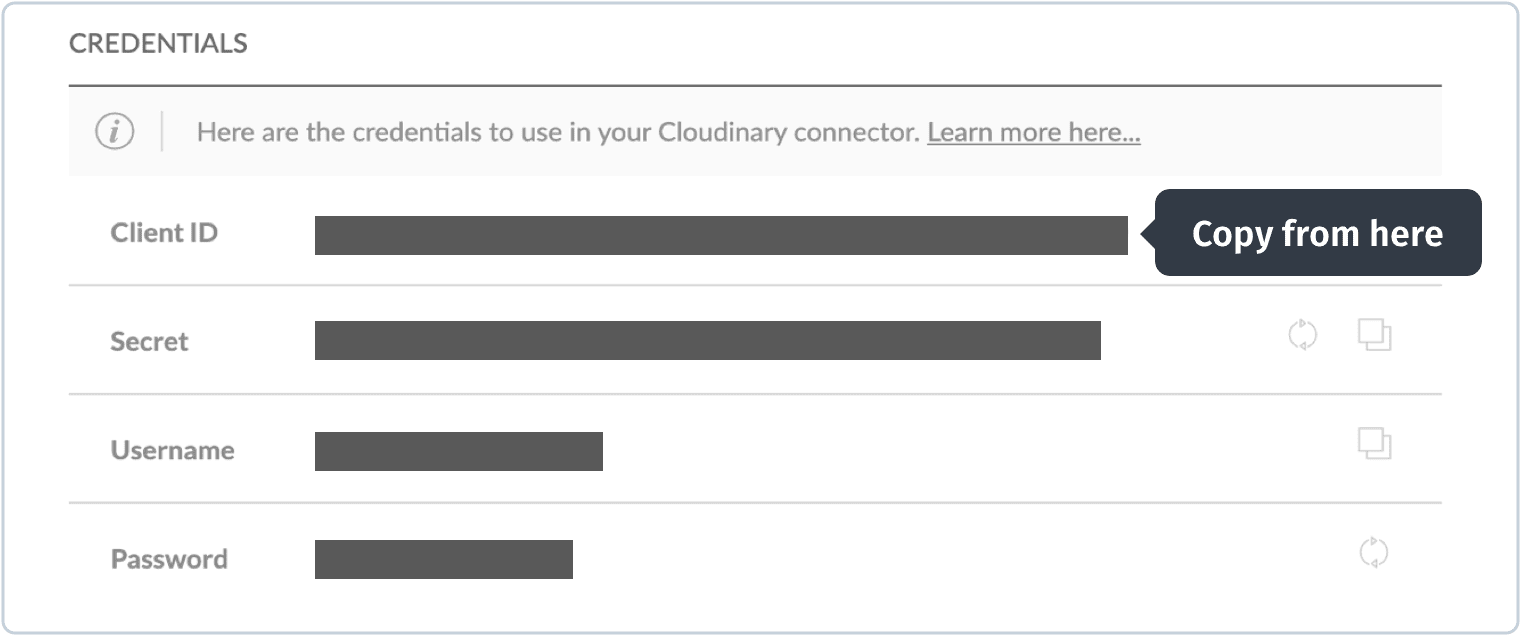Click the CREDENTIALS section heading
The width and height of the screenshot is (1521, 636).
pyautogui.click(x=158, y=44)
